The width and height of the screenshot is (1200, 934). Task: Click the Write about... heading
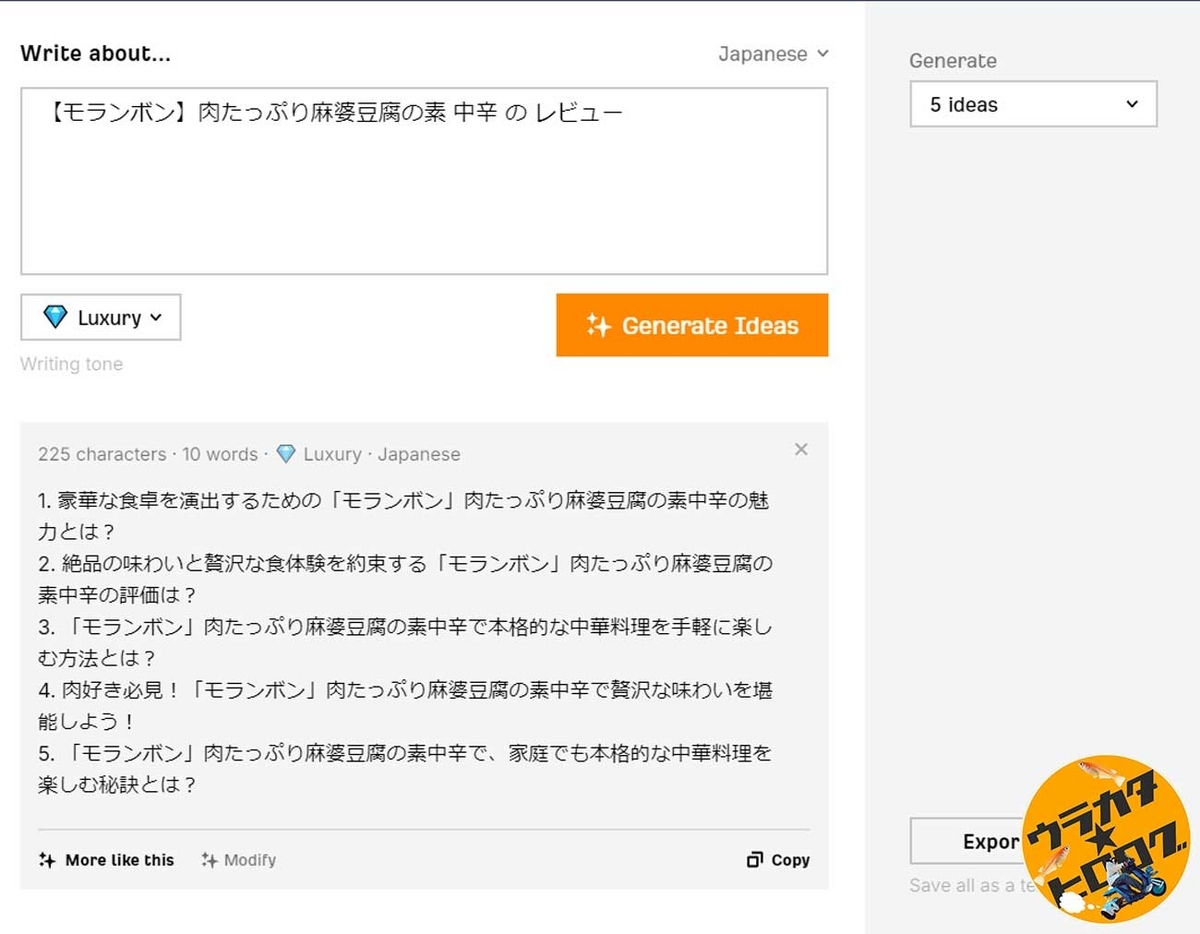tap(95, 54)
